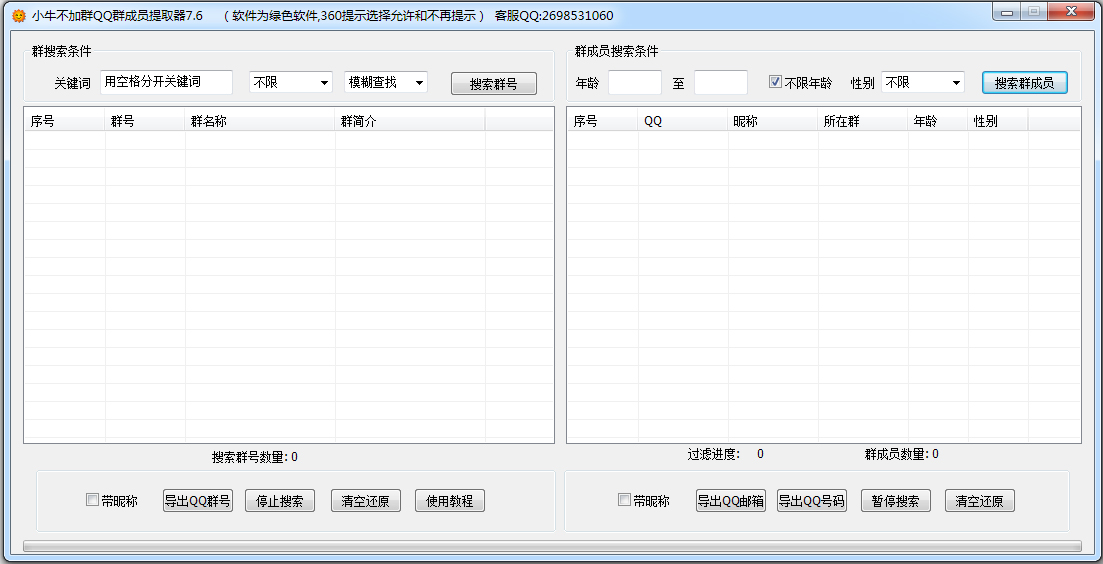The height and width of the screenshot is (564, 1103).
Task: Export emails with 导出QQ邮箱 button
Action: (x=731, y=501)
